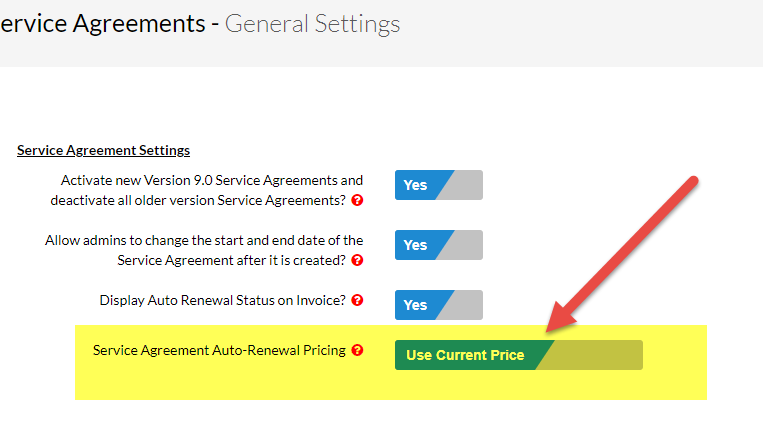
Task: Click gray side of Auto Renewal Status toggle
Action: pos(464,305)
